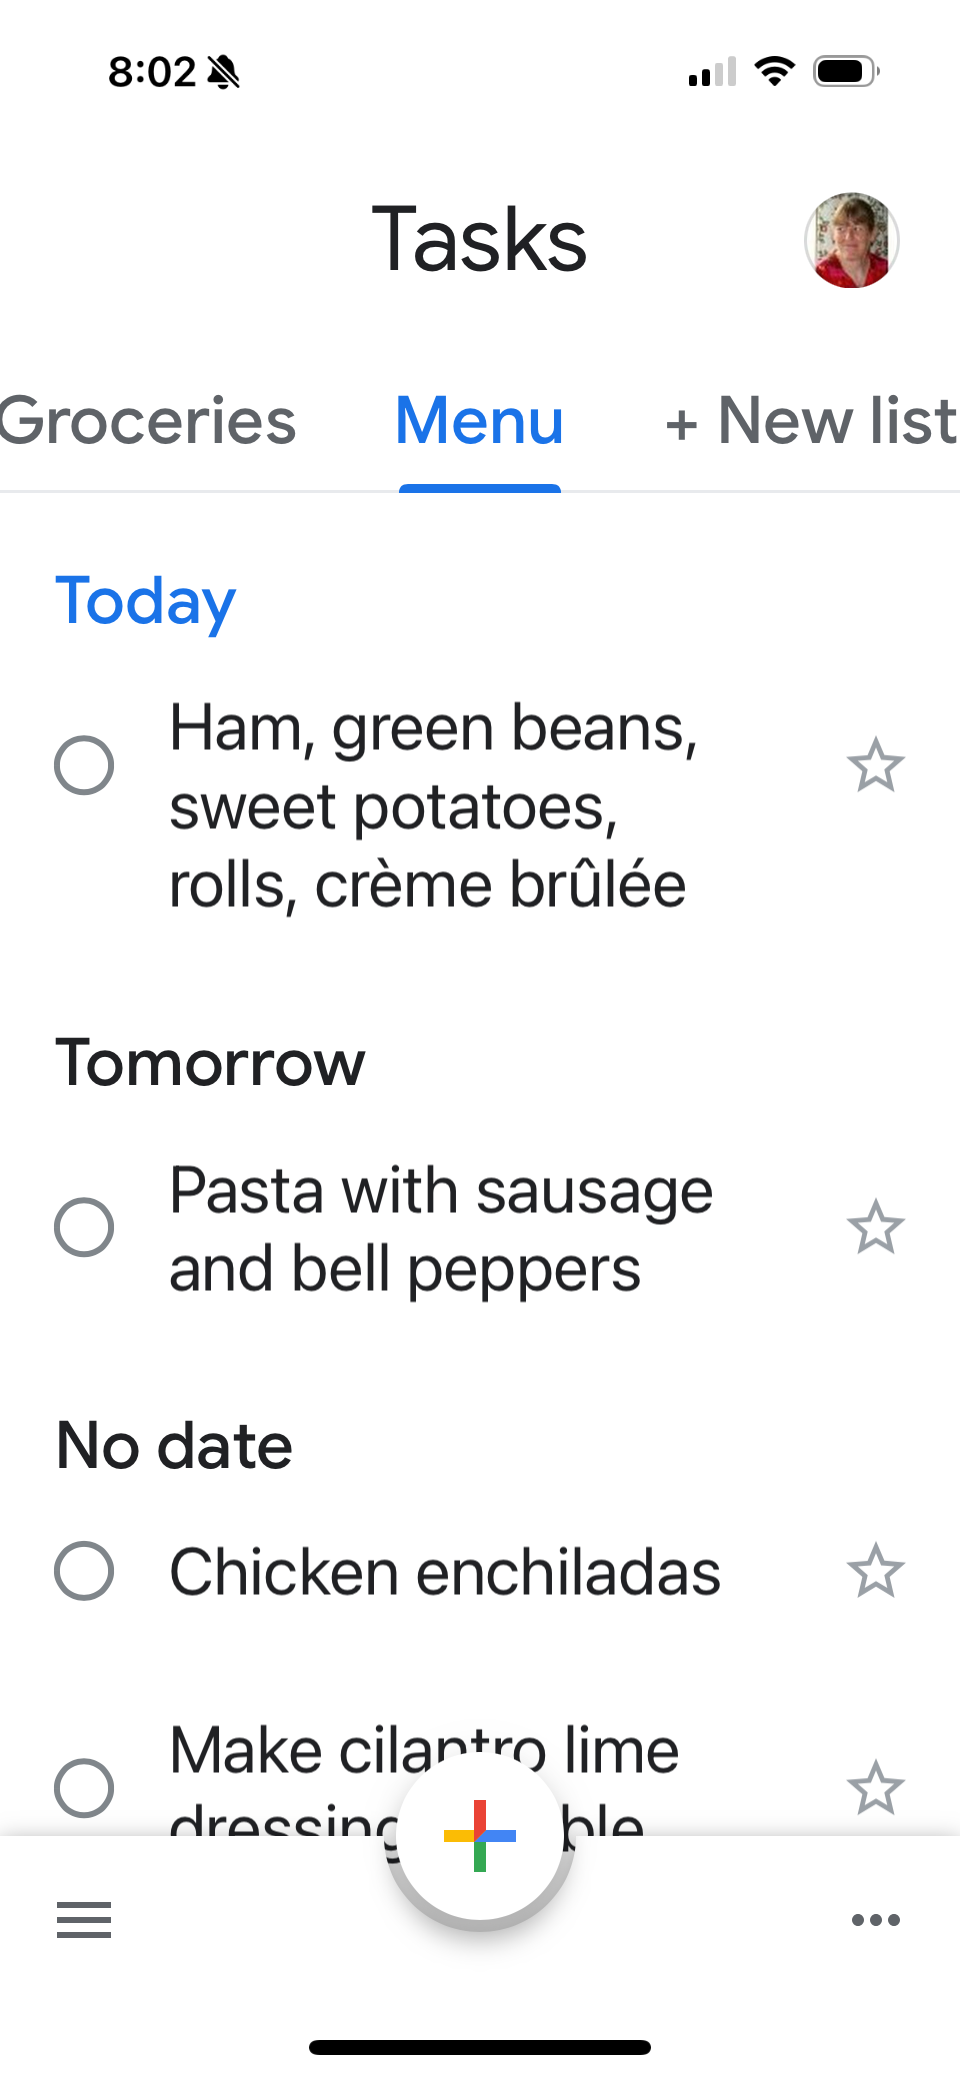960x2079 pixels.
Task: Mark Pasta with sausage task complete
Action: pyautogui.click(x=84, y=1228)
